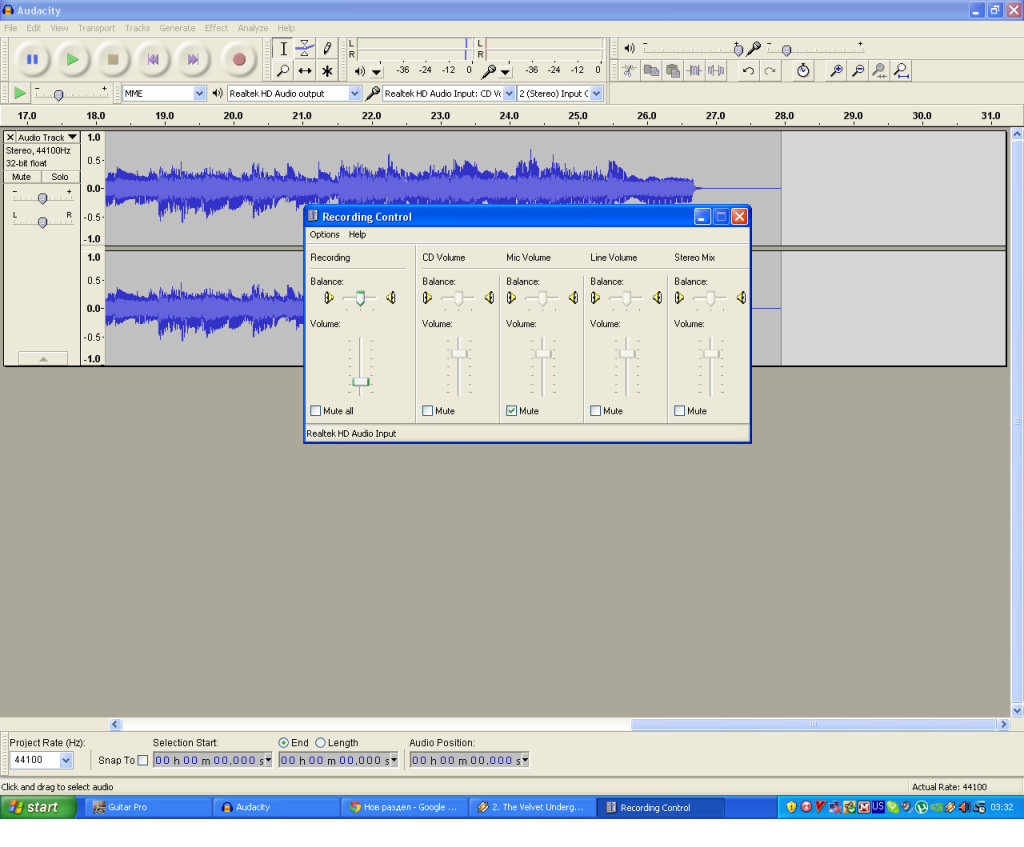The image size is (1024, 847).
Task: Expand the MME audio host dropdown
Action: [x=199, y=94]
